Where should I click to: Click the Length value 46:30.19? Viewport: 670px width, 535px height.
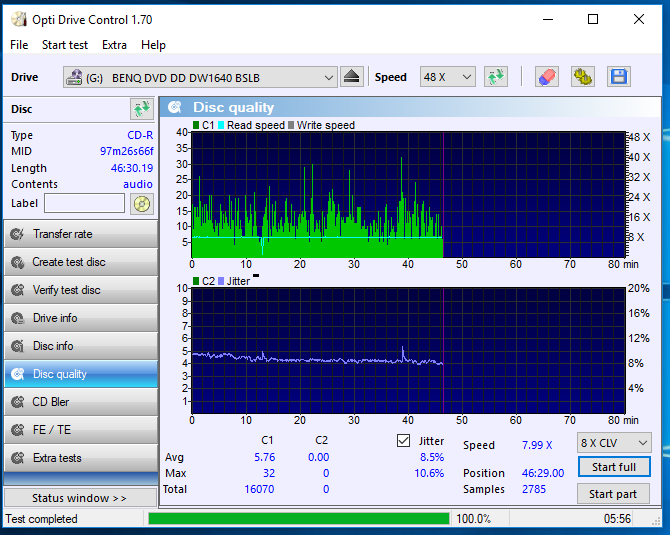132,168
